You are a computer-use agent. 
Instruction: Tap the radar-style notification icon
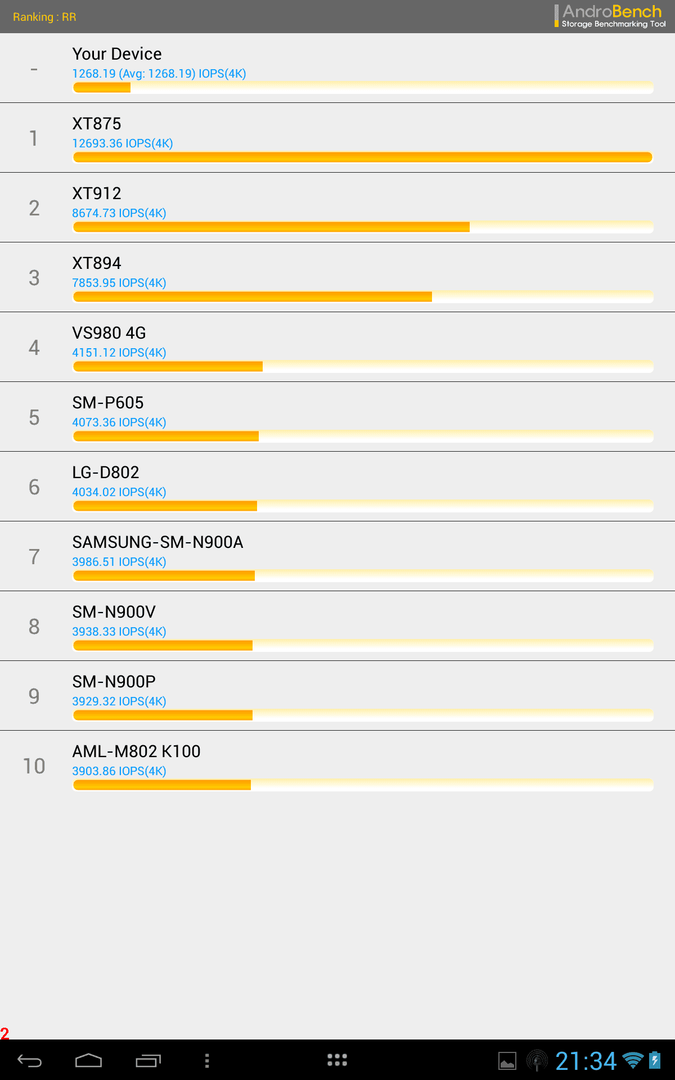pyautogui.click(x=537, y=1061)
